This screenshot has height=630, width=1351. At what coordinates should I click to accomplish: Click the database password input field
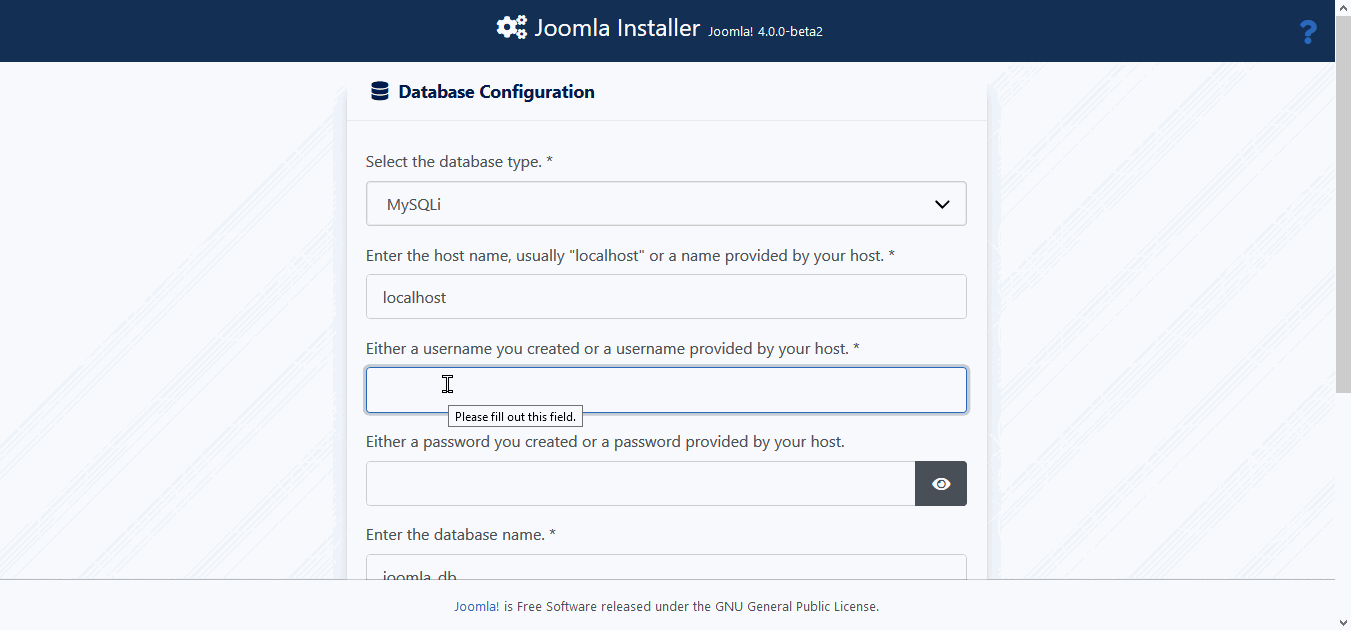(640, 484)
